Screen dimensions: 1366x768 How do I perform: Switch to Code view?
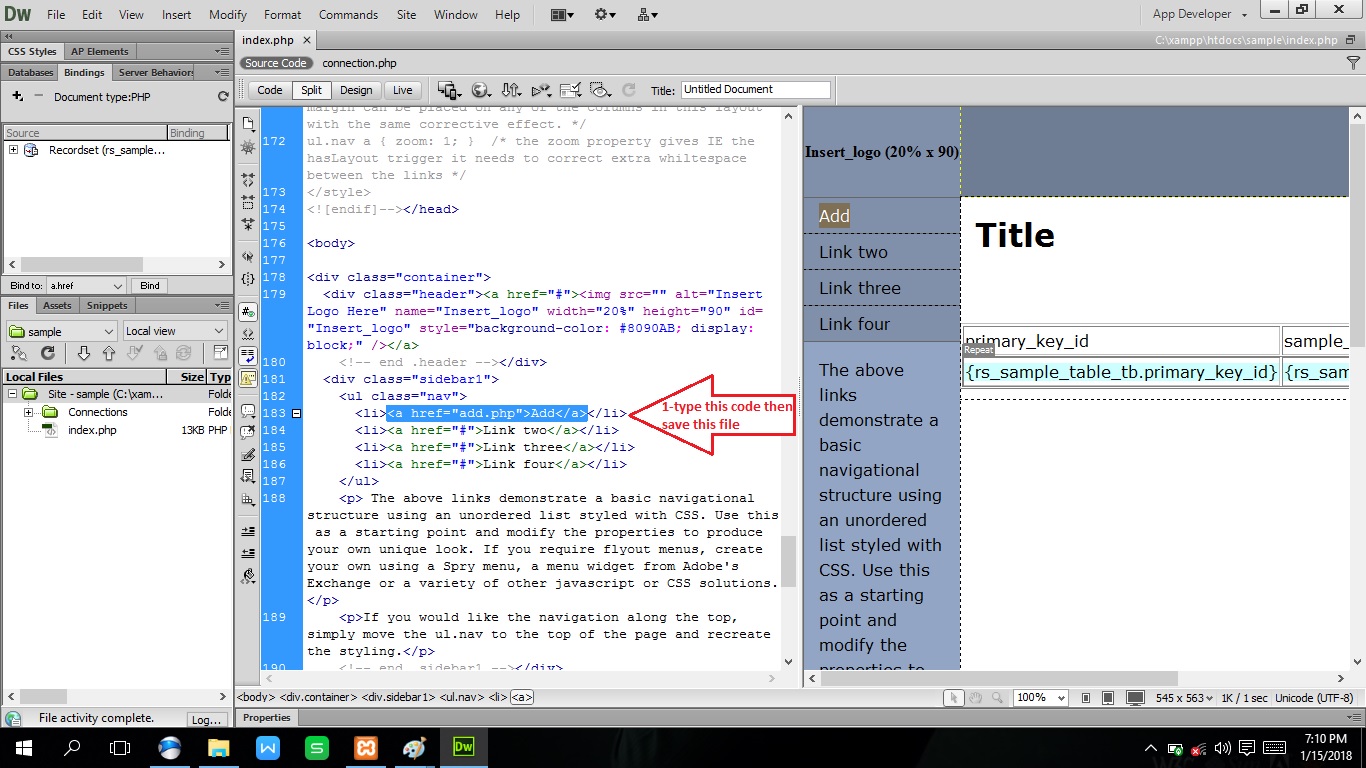coord(270,90)
